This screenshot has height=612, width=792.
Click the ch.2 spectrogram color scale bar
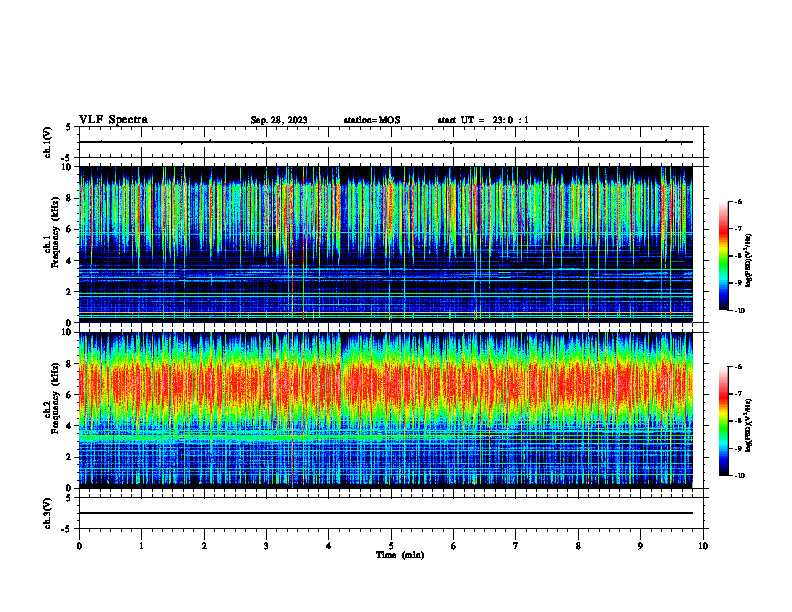723,421
